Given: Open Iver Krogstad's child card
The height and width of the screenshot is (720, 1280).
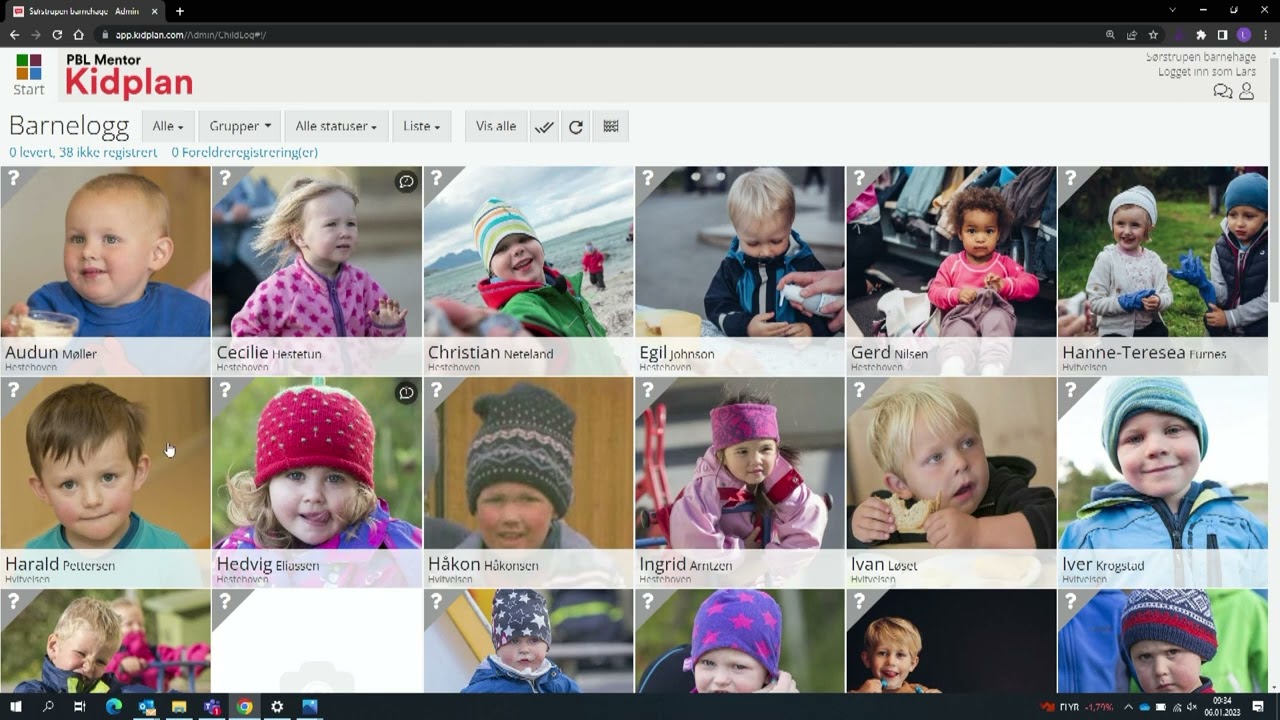Looking at the screenshot, I should click(1163, 482).
